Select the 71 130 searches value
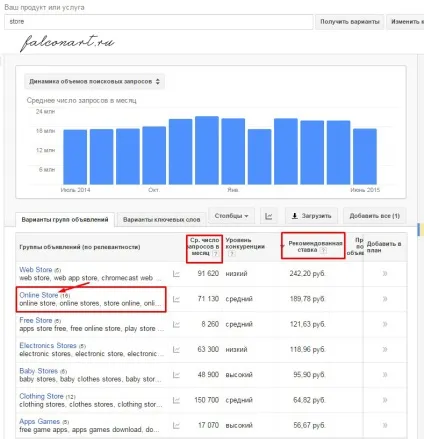This screenshot has height=439, width=424. point(208,299)
